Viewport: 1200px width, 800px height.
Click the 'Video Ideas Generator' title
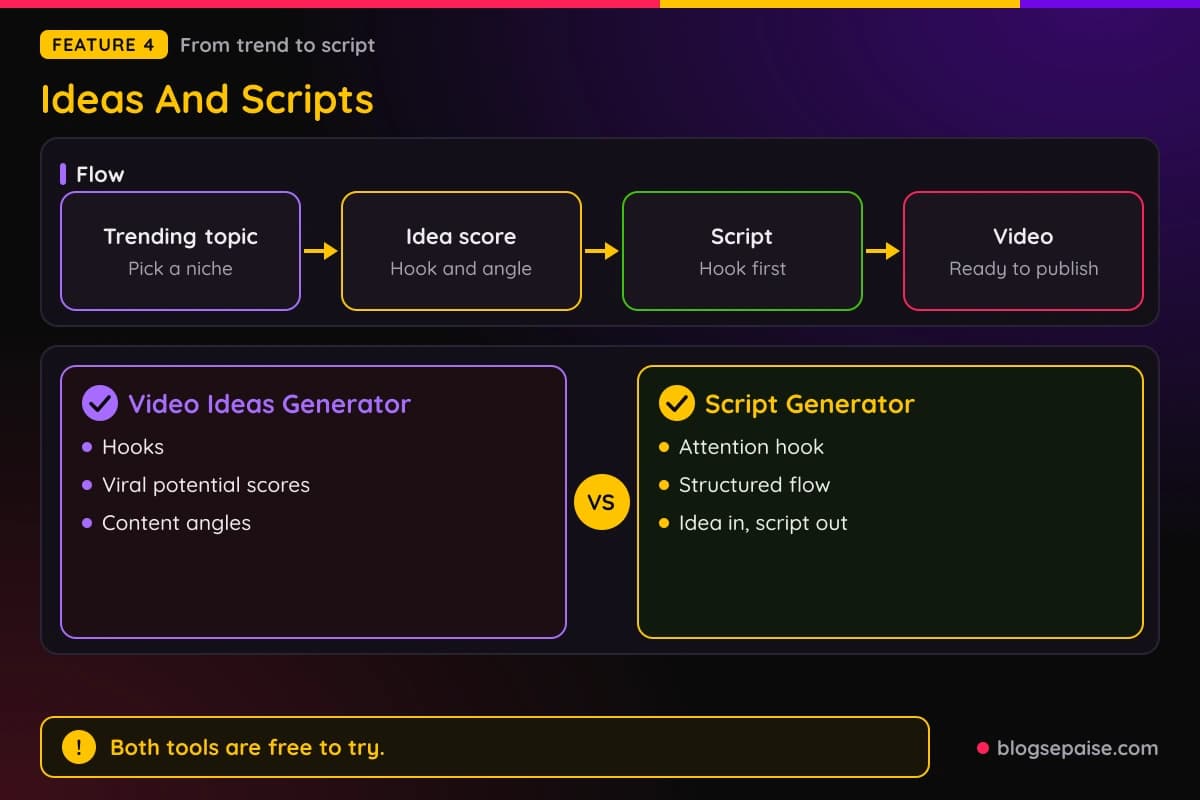pos(269,404)
